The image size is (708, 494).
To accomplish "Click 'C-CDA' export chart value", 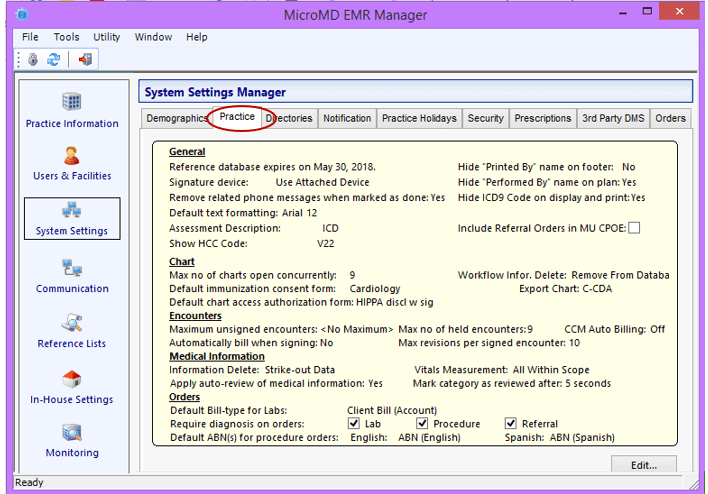I will pyautogui.click(x=597, y=289).
